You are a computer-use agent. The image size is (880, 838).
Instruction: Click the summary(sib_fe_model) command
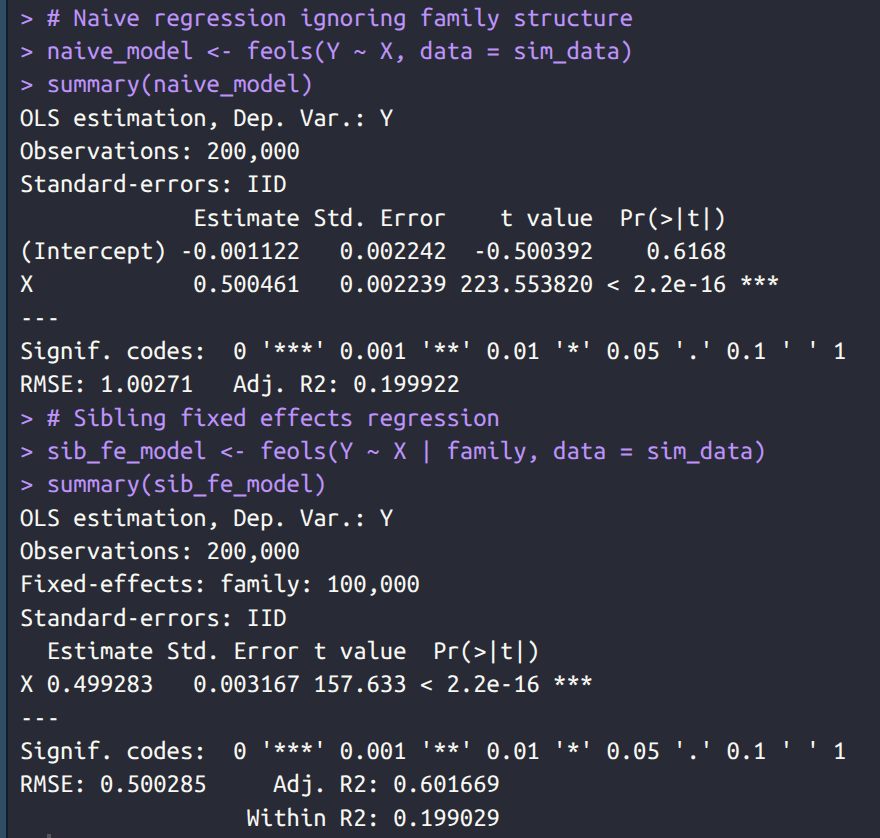[186, 485]
